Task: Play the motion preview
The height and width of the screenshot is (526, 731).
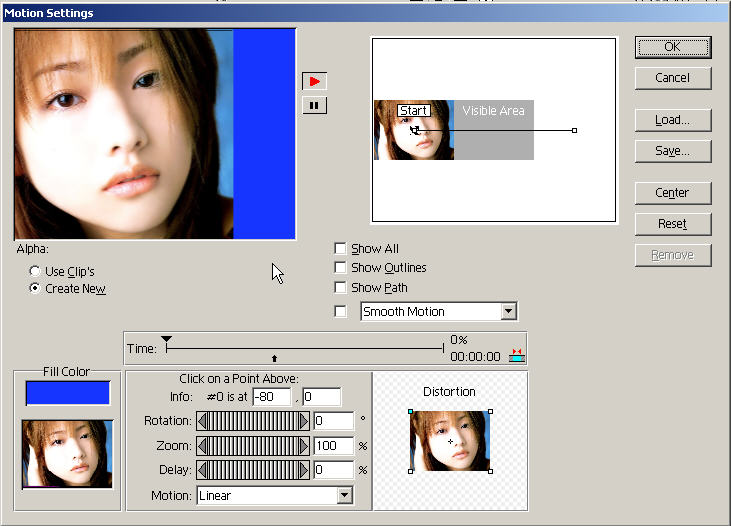Action: coord(315,82)
